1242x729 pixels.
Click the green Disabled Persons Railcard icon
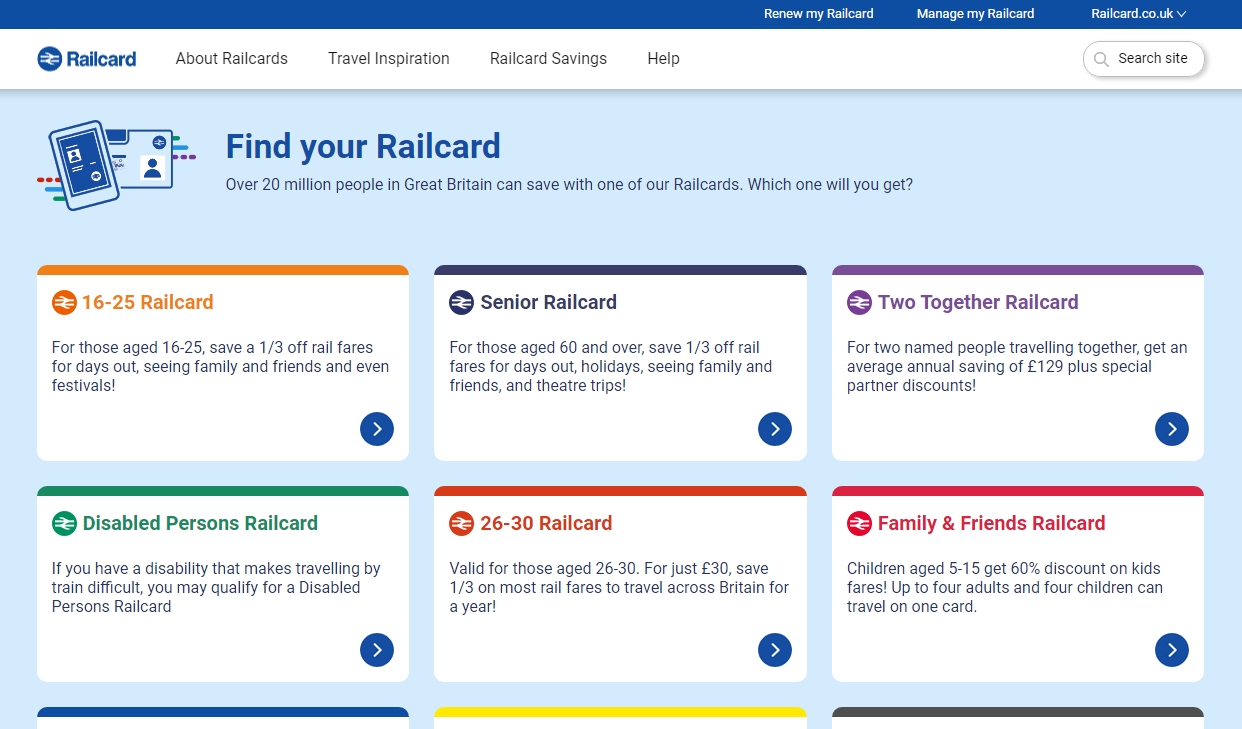(64, 523)
